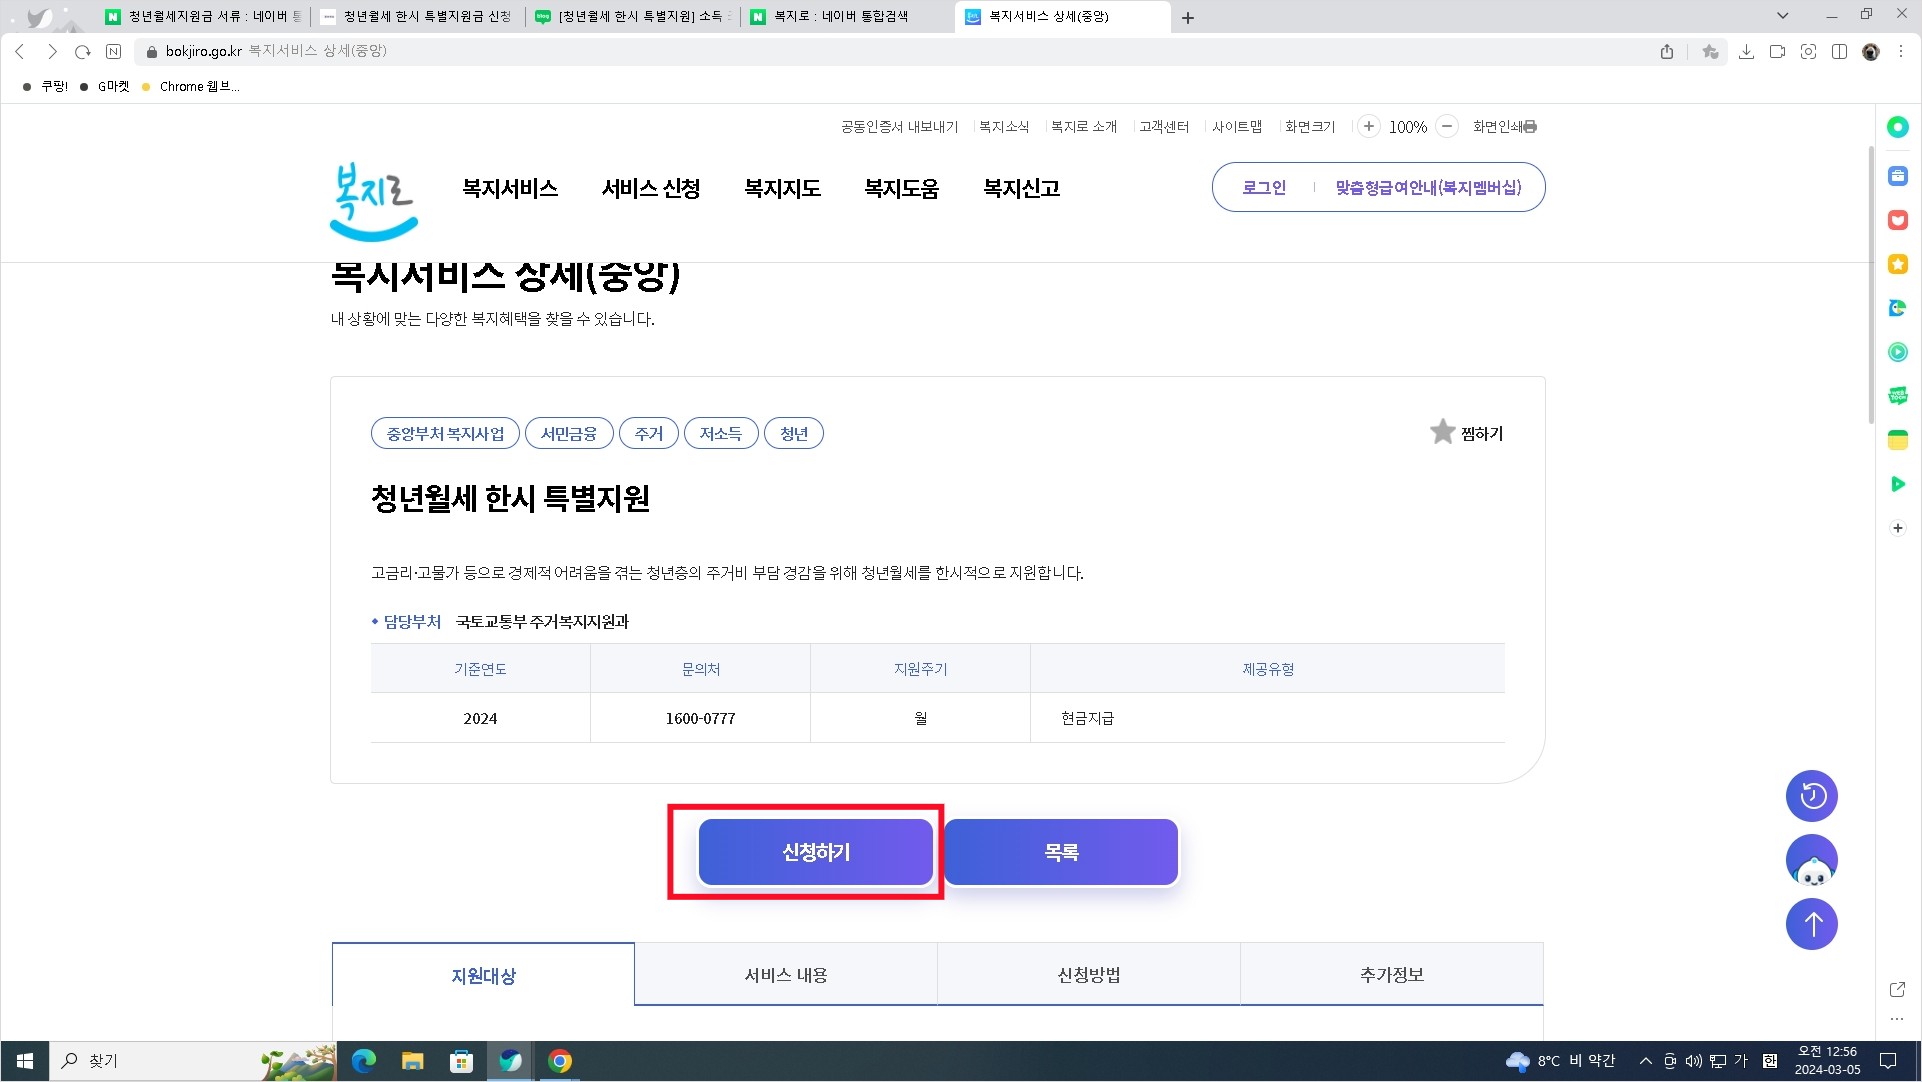
Task: Open the 복지서비스 menu
Action: (x=509, y=188)
